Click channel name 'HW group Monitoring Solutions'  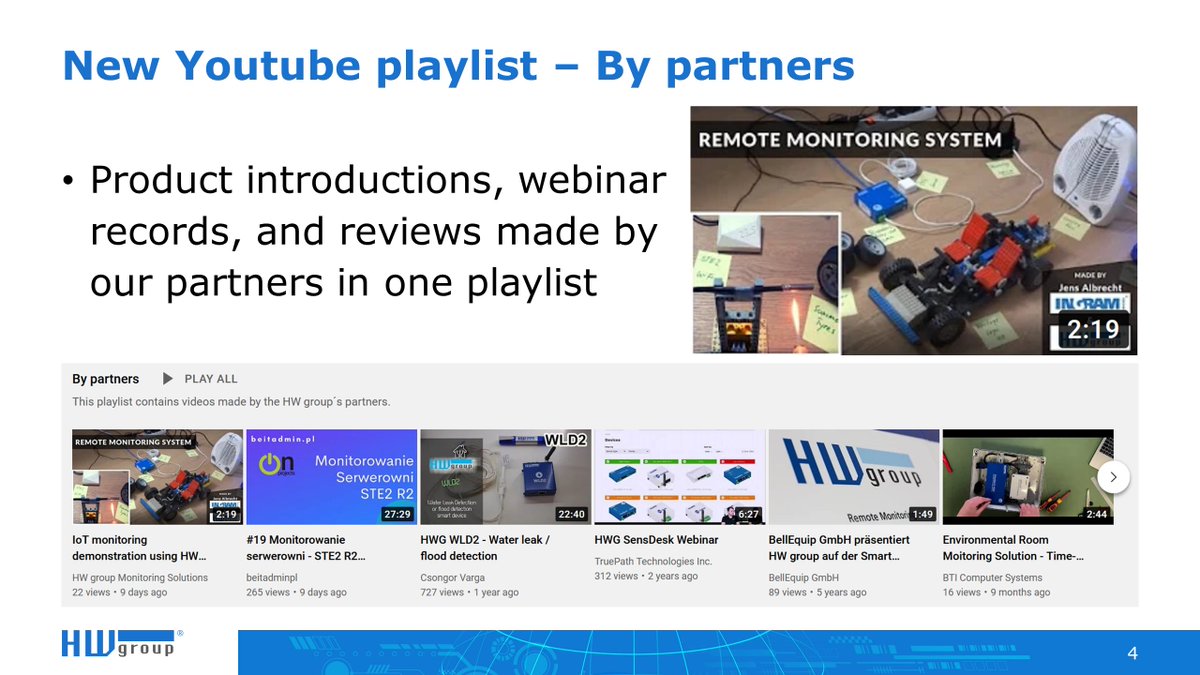[x=140, y=577]
